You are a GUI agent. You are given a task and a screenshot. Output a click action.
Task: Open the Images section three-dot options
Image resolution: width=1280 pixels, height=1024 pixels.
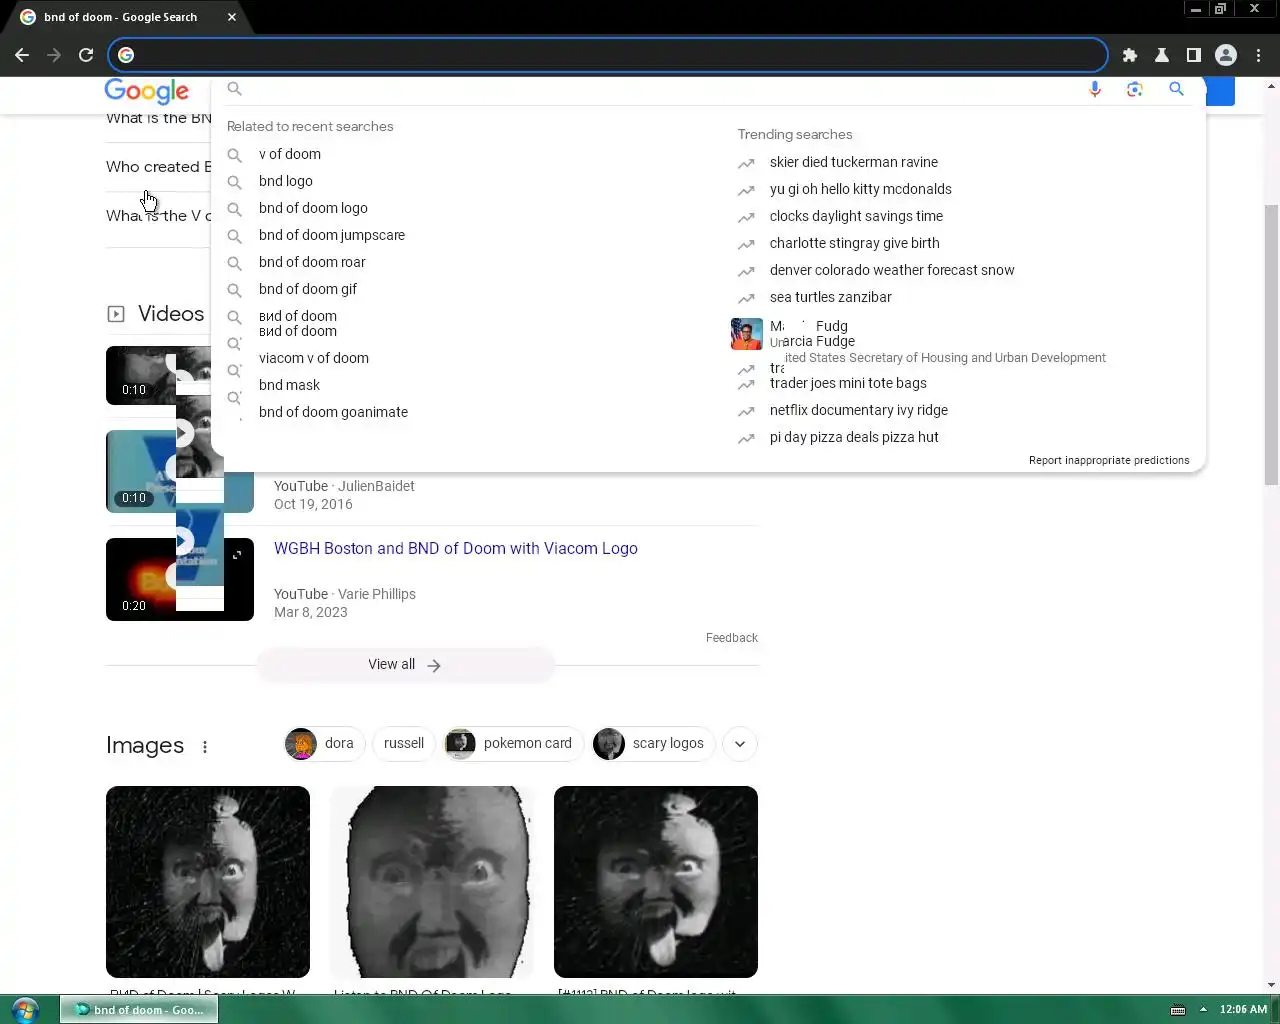tap(205, 746)
